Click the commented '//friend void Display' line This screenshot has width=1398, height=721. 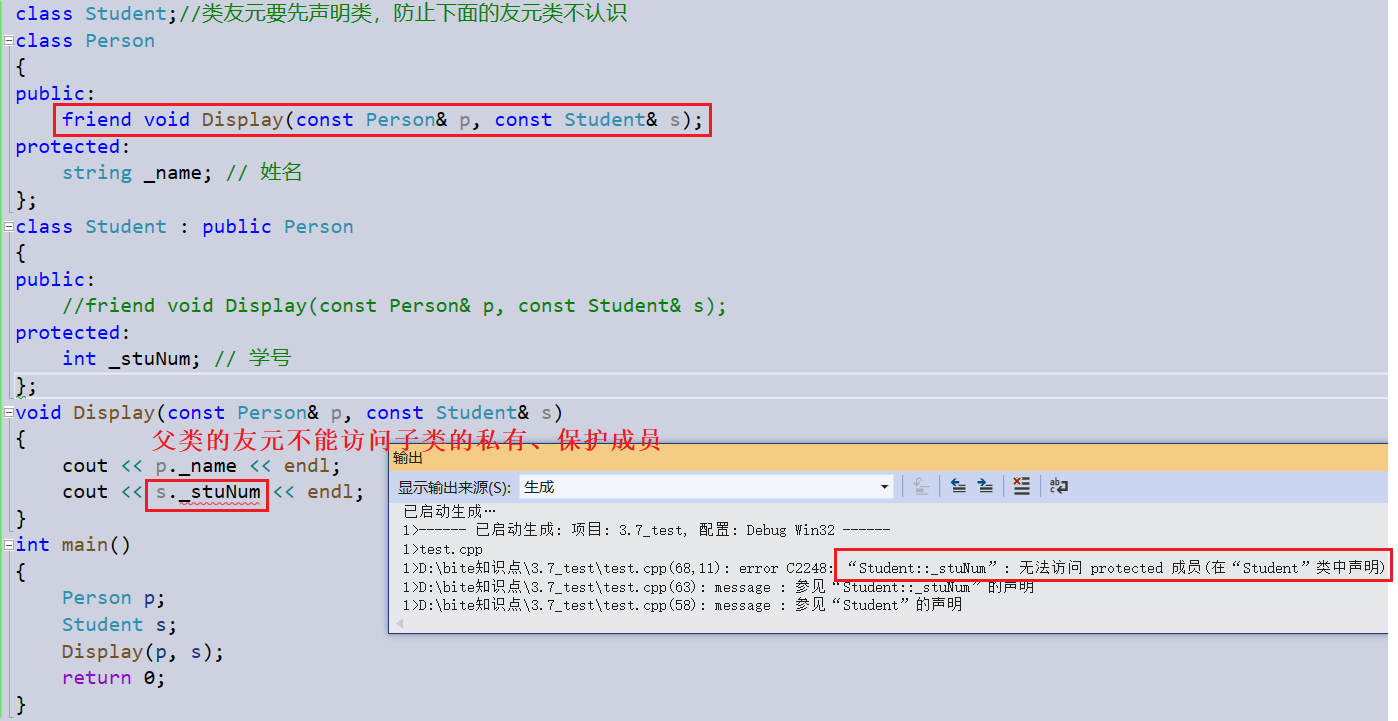click(394, 306)
